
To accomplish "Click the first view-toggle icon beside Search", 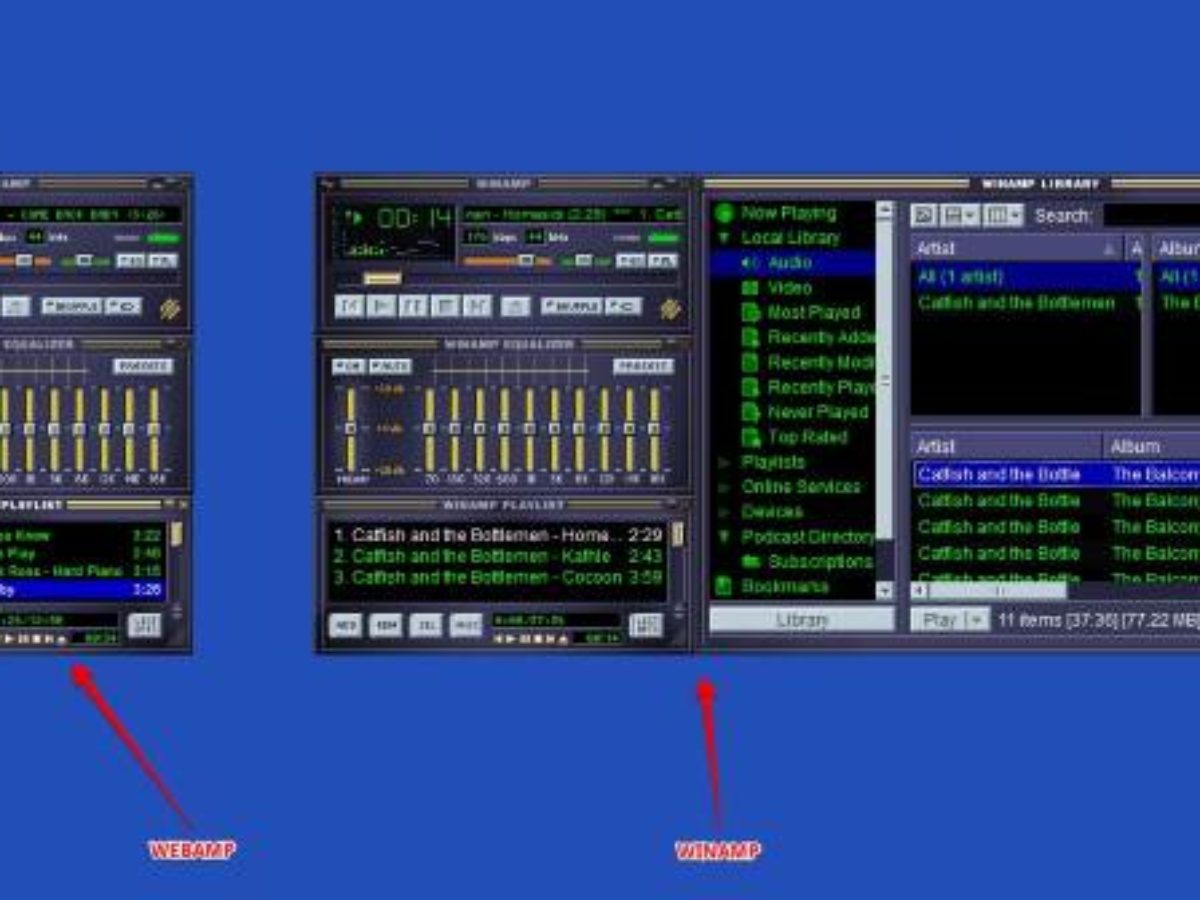I will [x=924, y=215].
